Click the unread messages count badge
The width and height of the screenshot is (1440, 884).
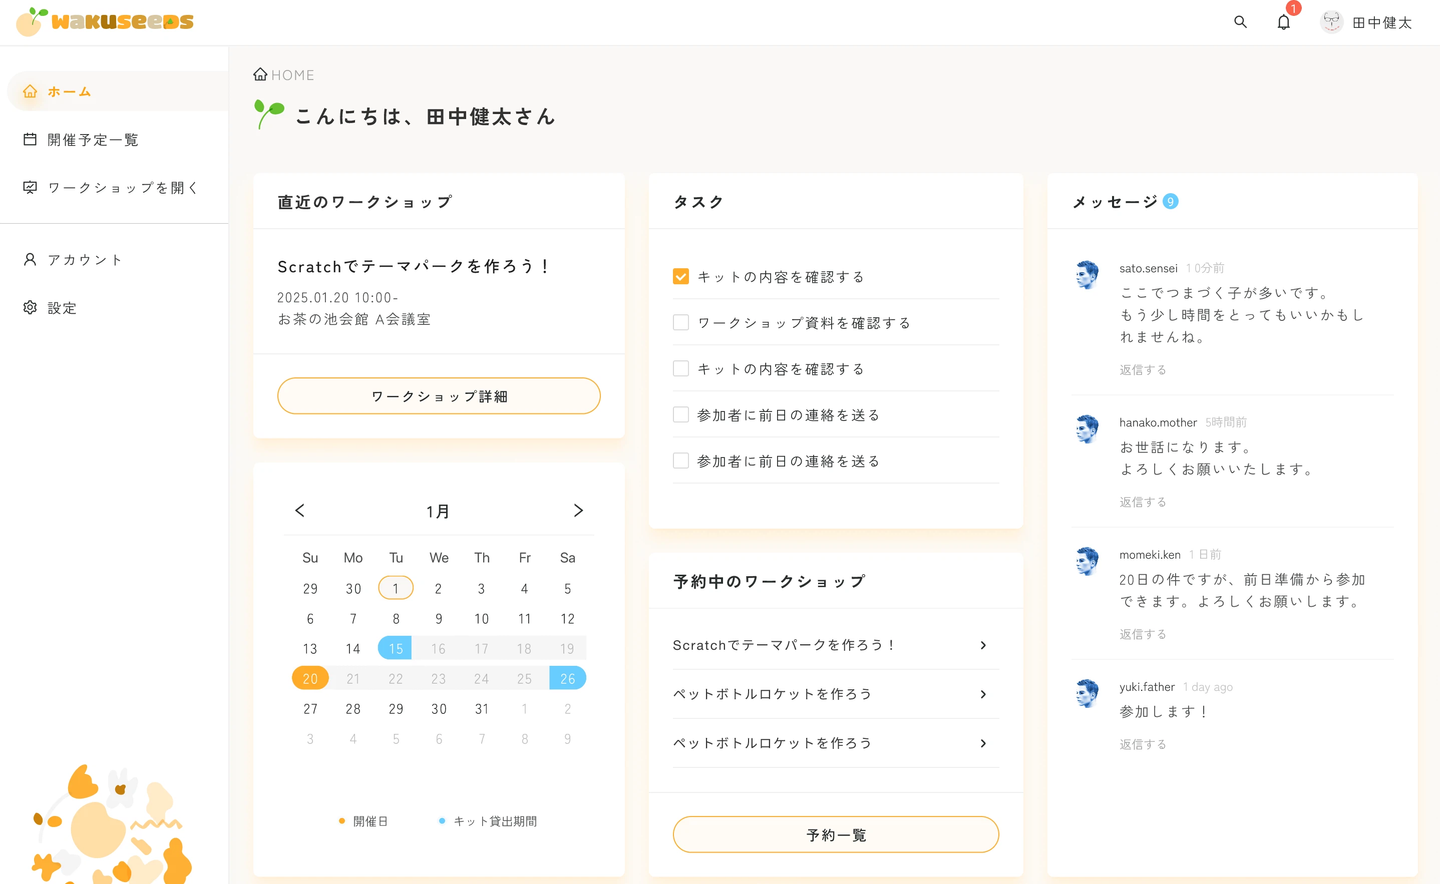tap(1170, 201)
